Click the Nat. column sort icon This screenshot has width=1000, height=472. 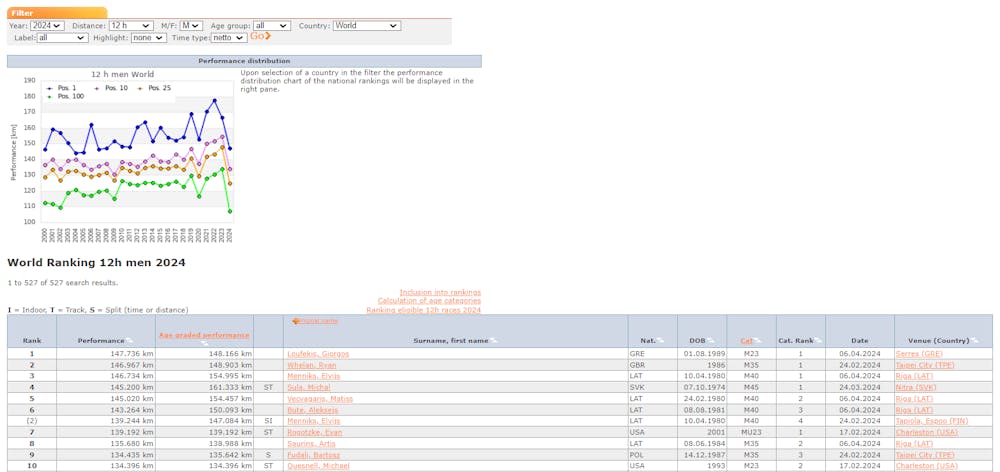pos(661,342)
